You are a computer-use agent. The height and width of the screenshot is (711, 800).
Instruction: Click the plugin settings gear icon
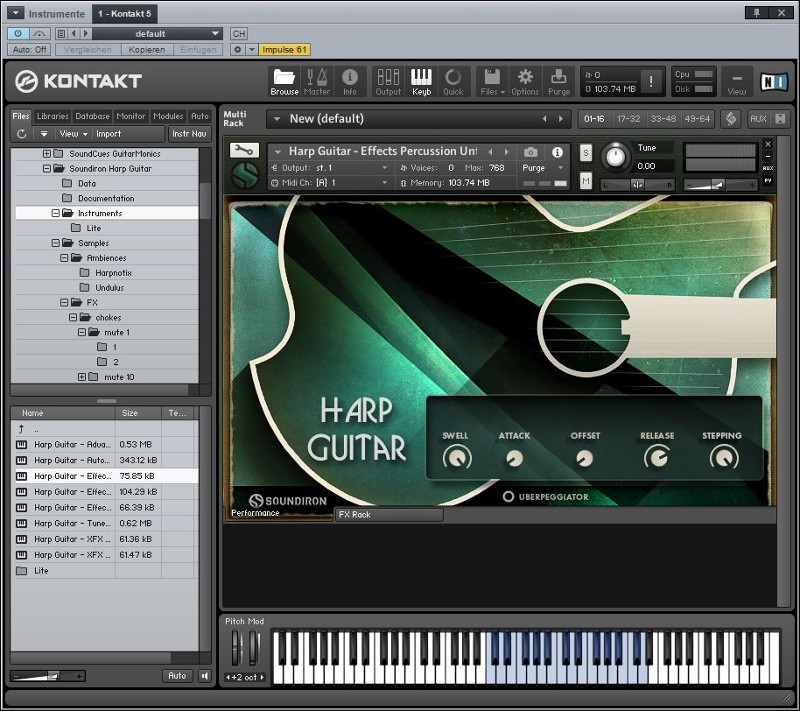[237, 49]
